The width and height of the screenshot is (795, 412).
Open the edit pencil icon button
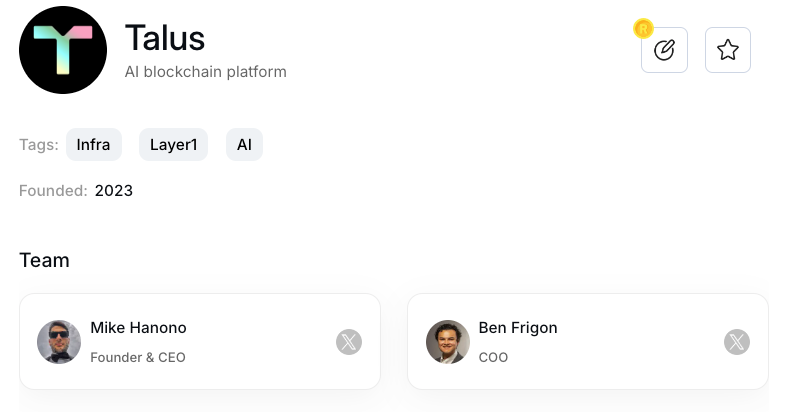[x=664, y=50]
